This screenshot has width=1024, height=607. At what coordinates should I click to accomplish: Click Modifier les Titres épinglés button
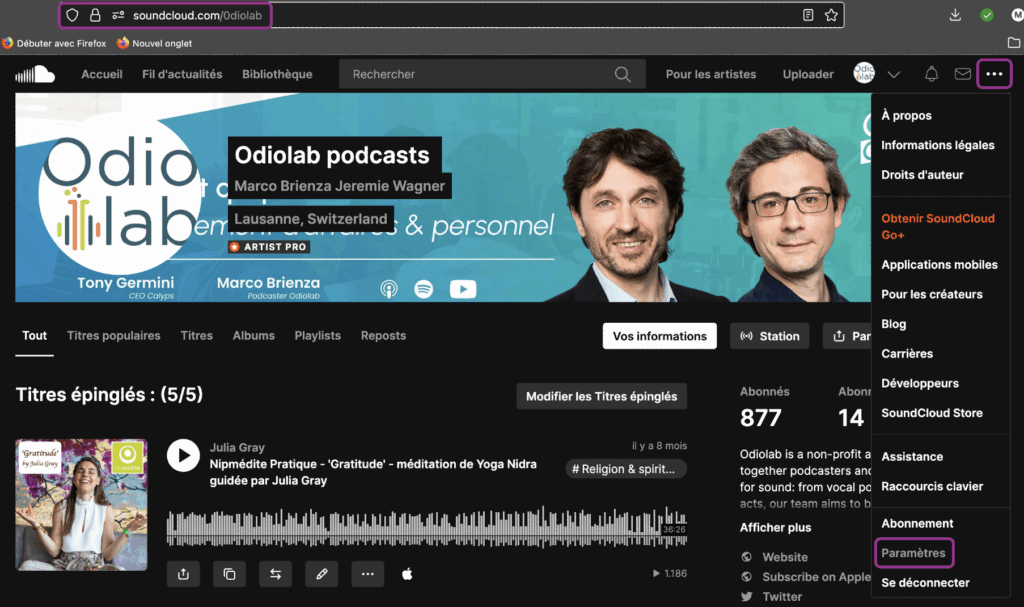(601, 396)
